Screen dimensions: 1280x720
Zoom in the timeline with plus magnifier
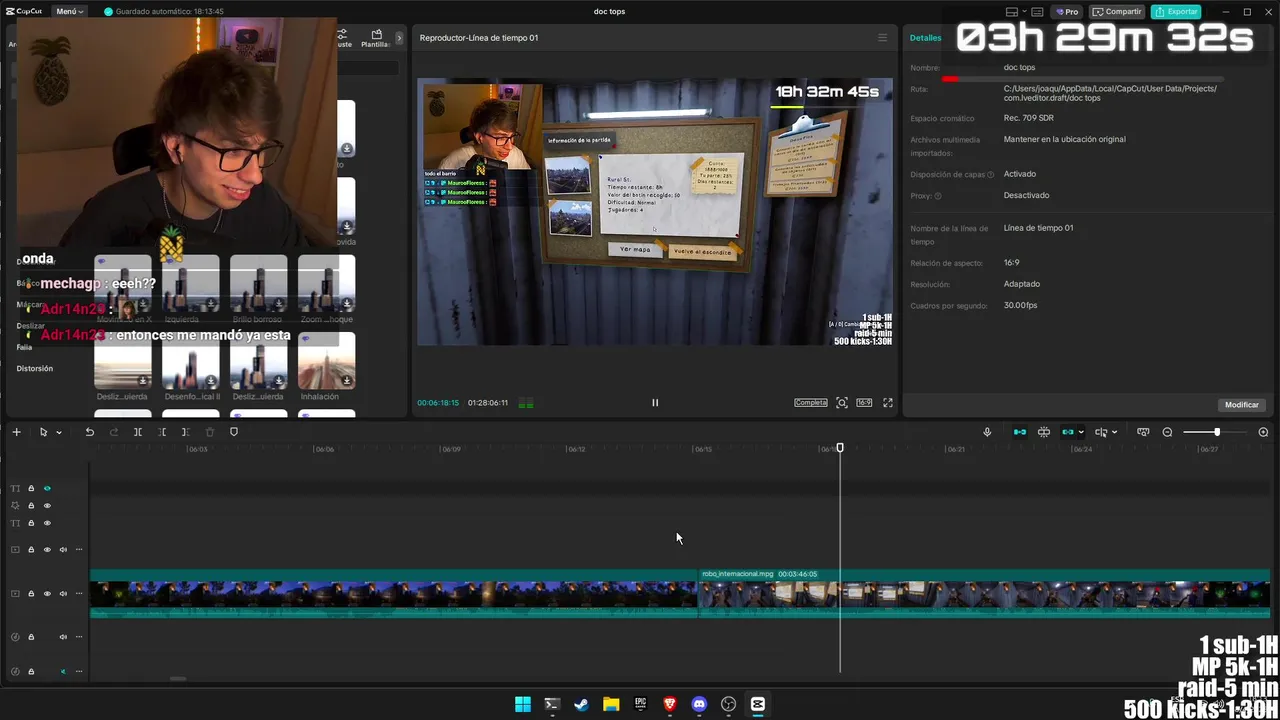(1263, 432)
